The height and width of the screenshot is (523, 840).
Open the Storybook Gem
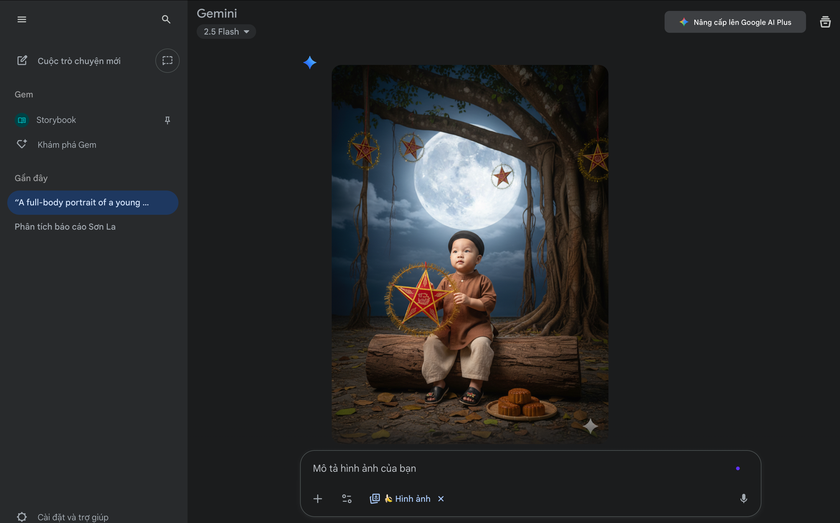coord(56,120)
